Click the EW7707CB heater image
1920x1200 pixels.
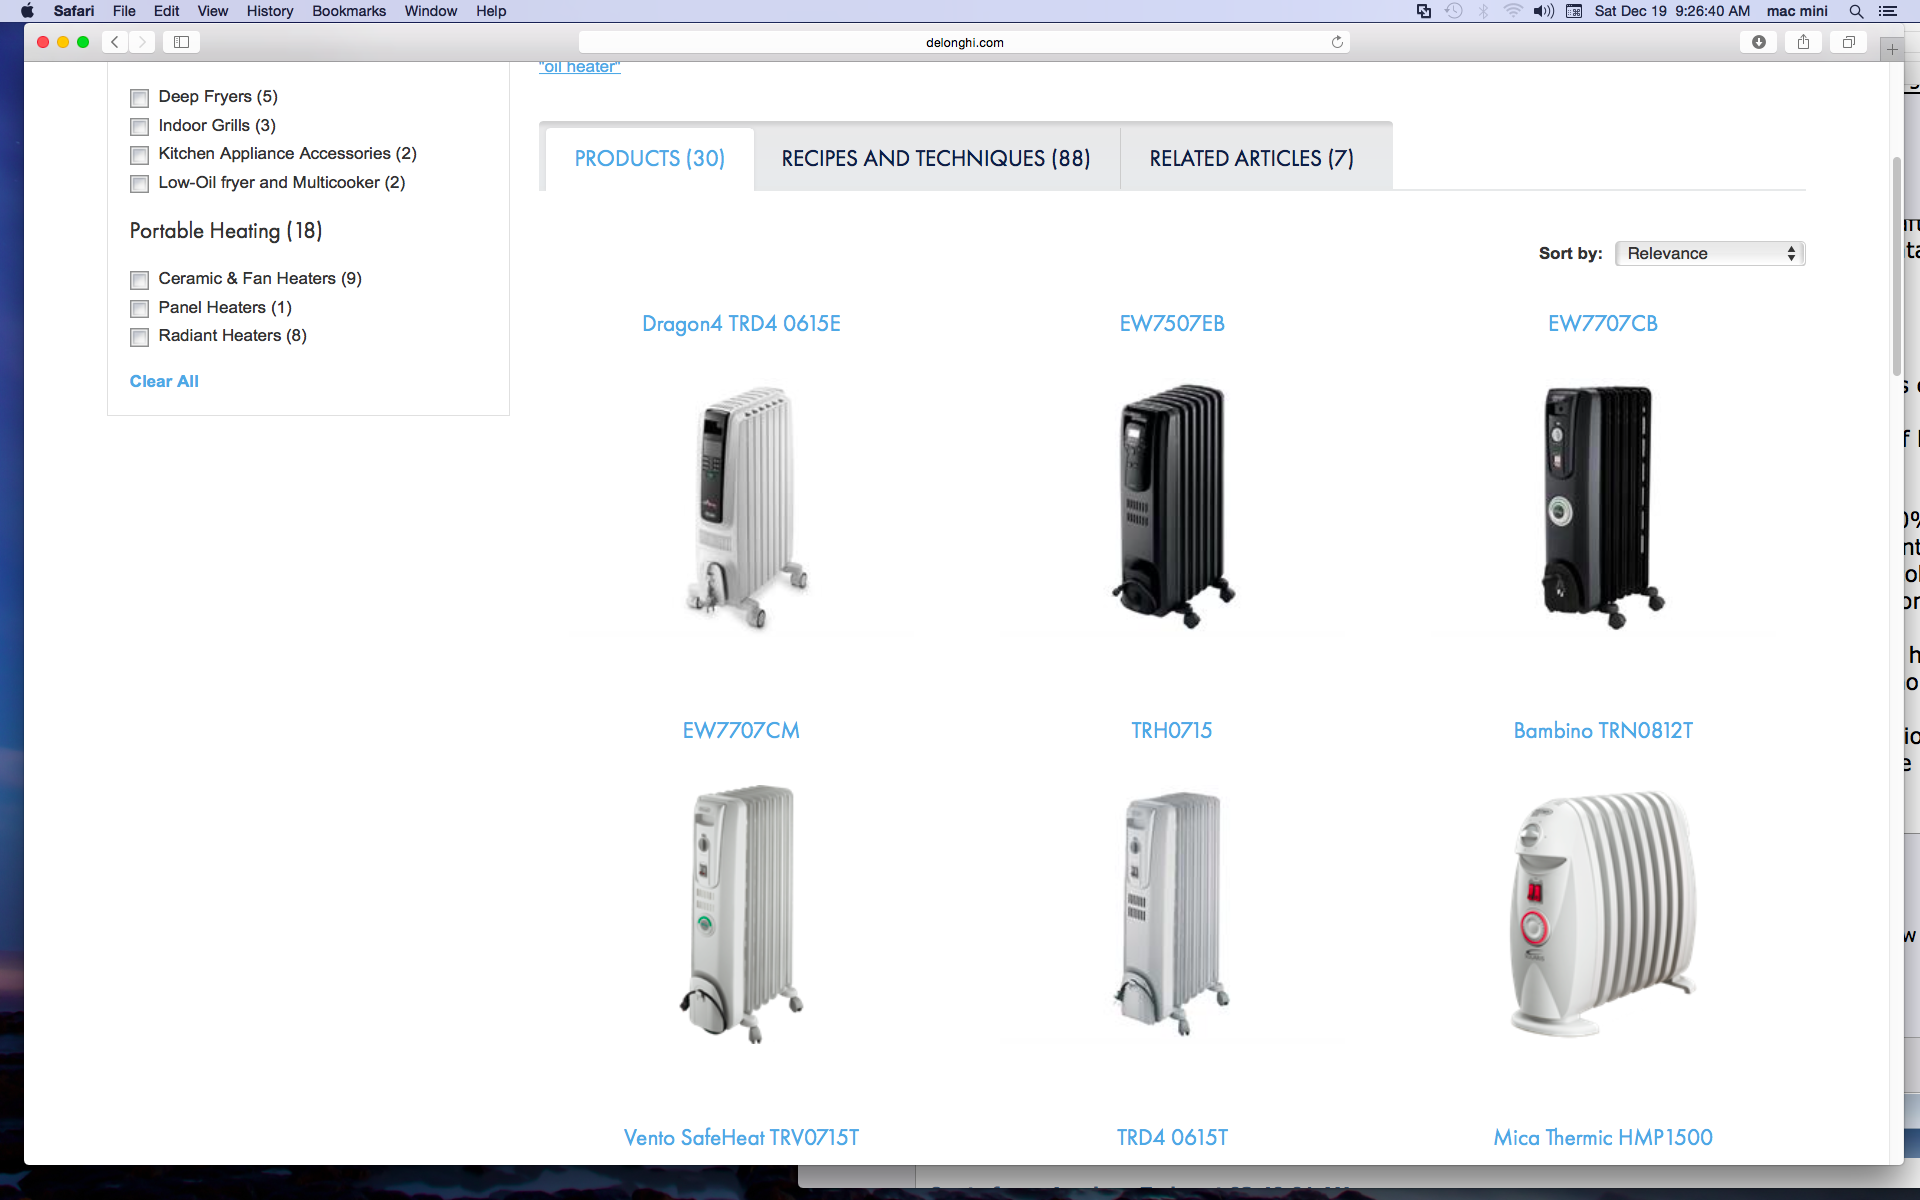(1603, 506)
